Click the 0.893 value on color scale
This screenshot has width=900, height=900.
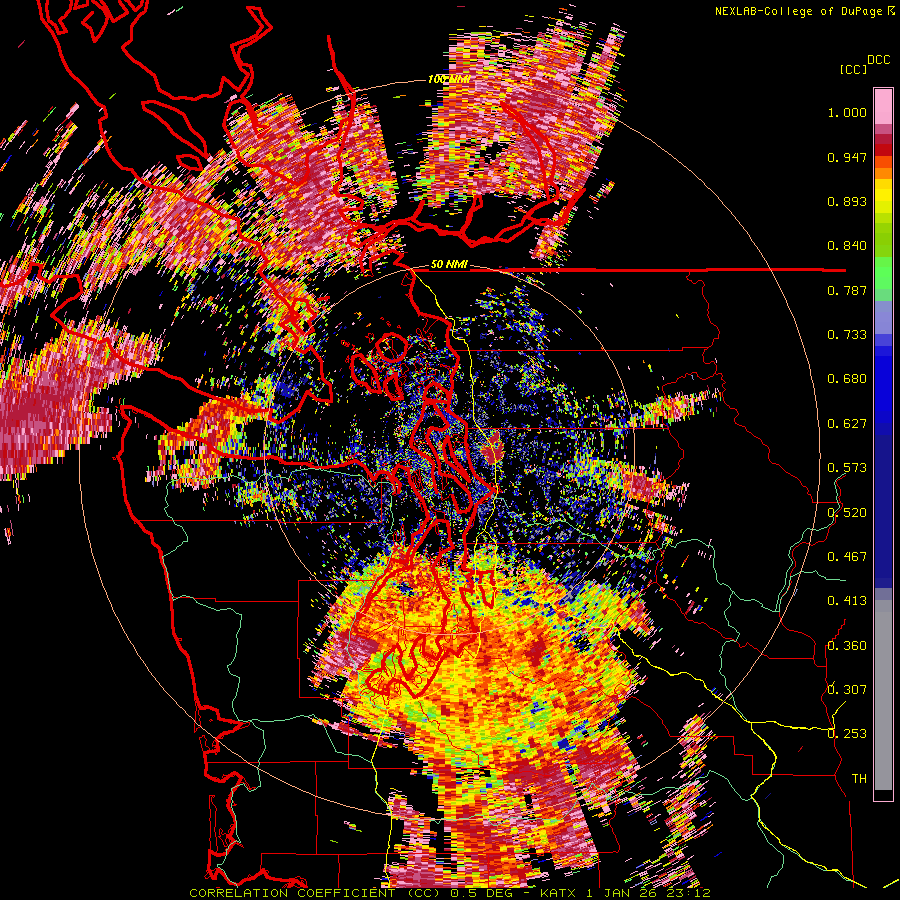coord(847,201)
